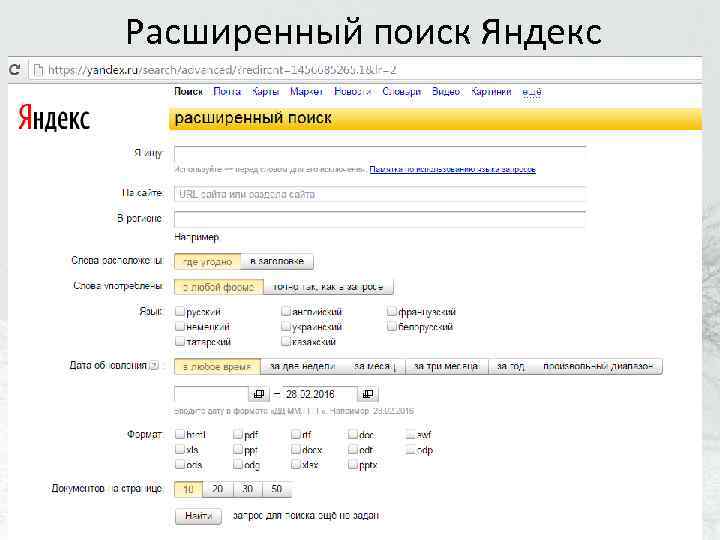Check the английский language checkbox
This screenshot has width=720, height=540.
pyautogui.click(x=286, y=311)
